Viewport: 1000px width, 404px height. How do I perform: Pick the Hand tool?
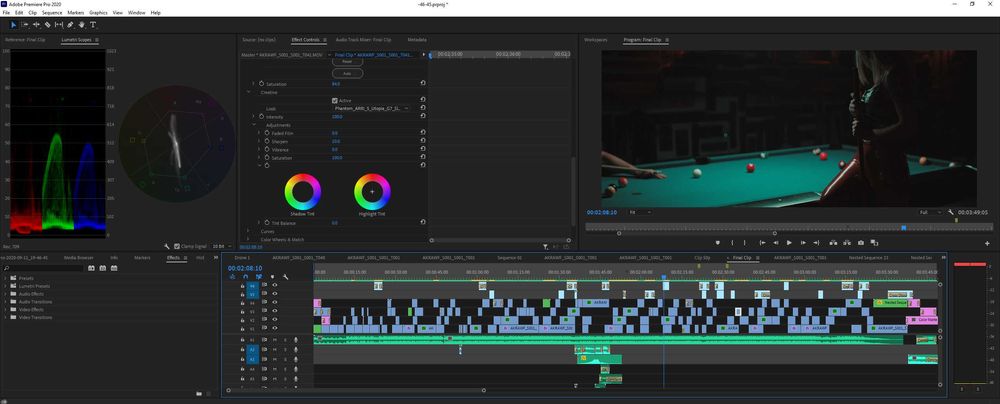pyautogui.click(x=82, y=24)
